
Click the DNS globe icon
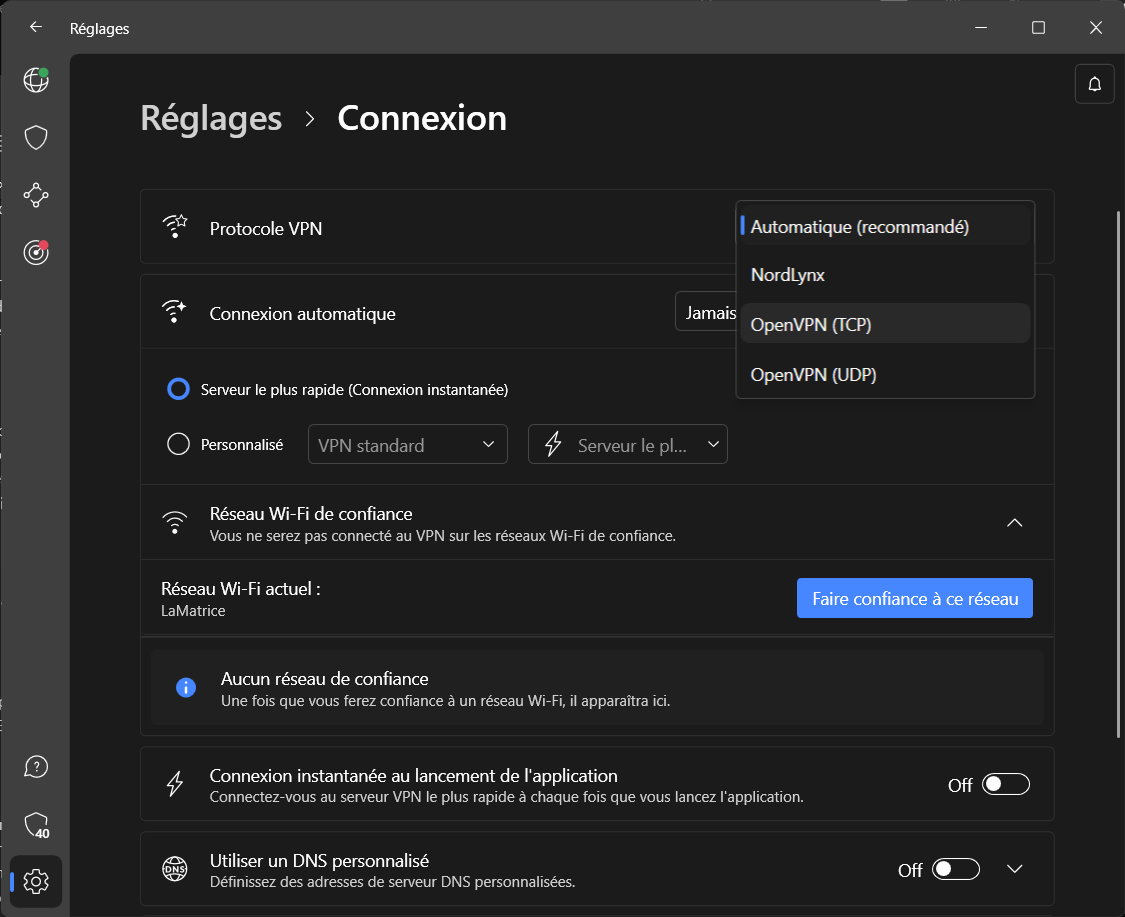tap(174, 869)
